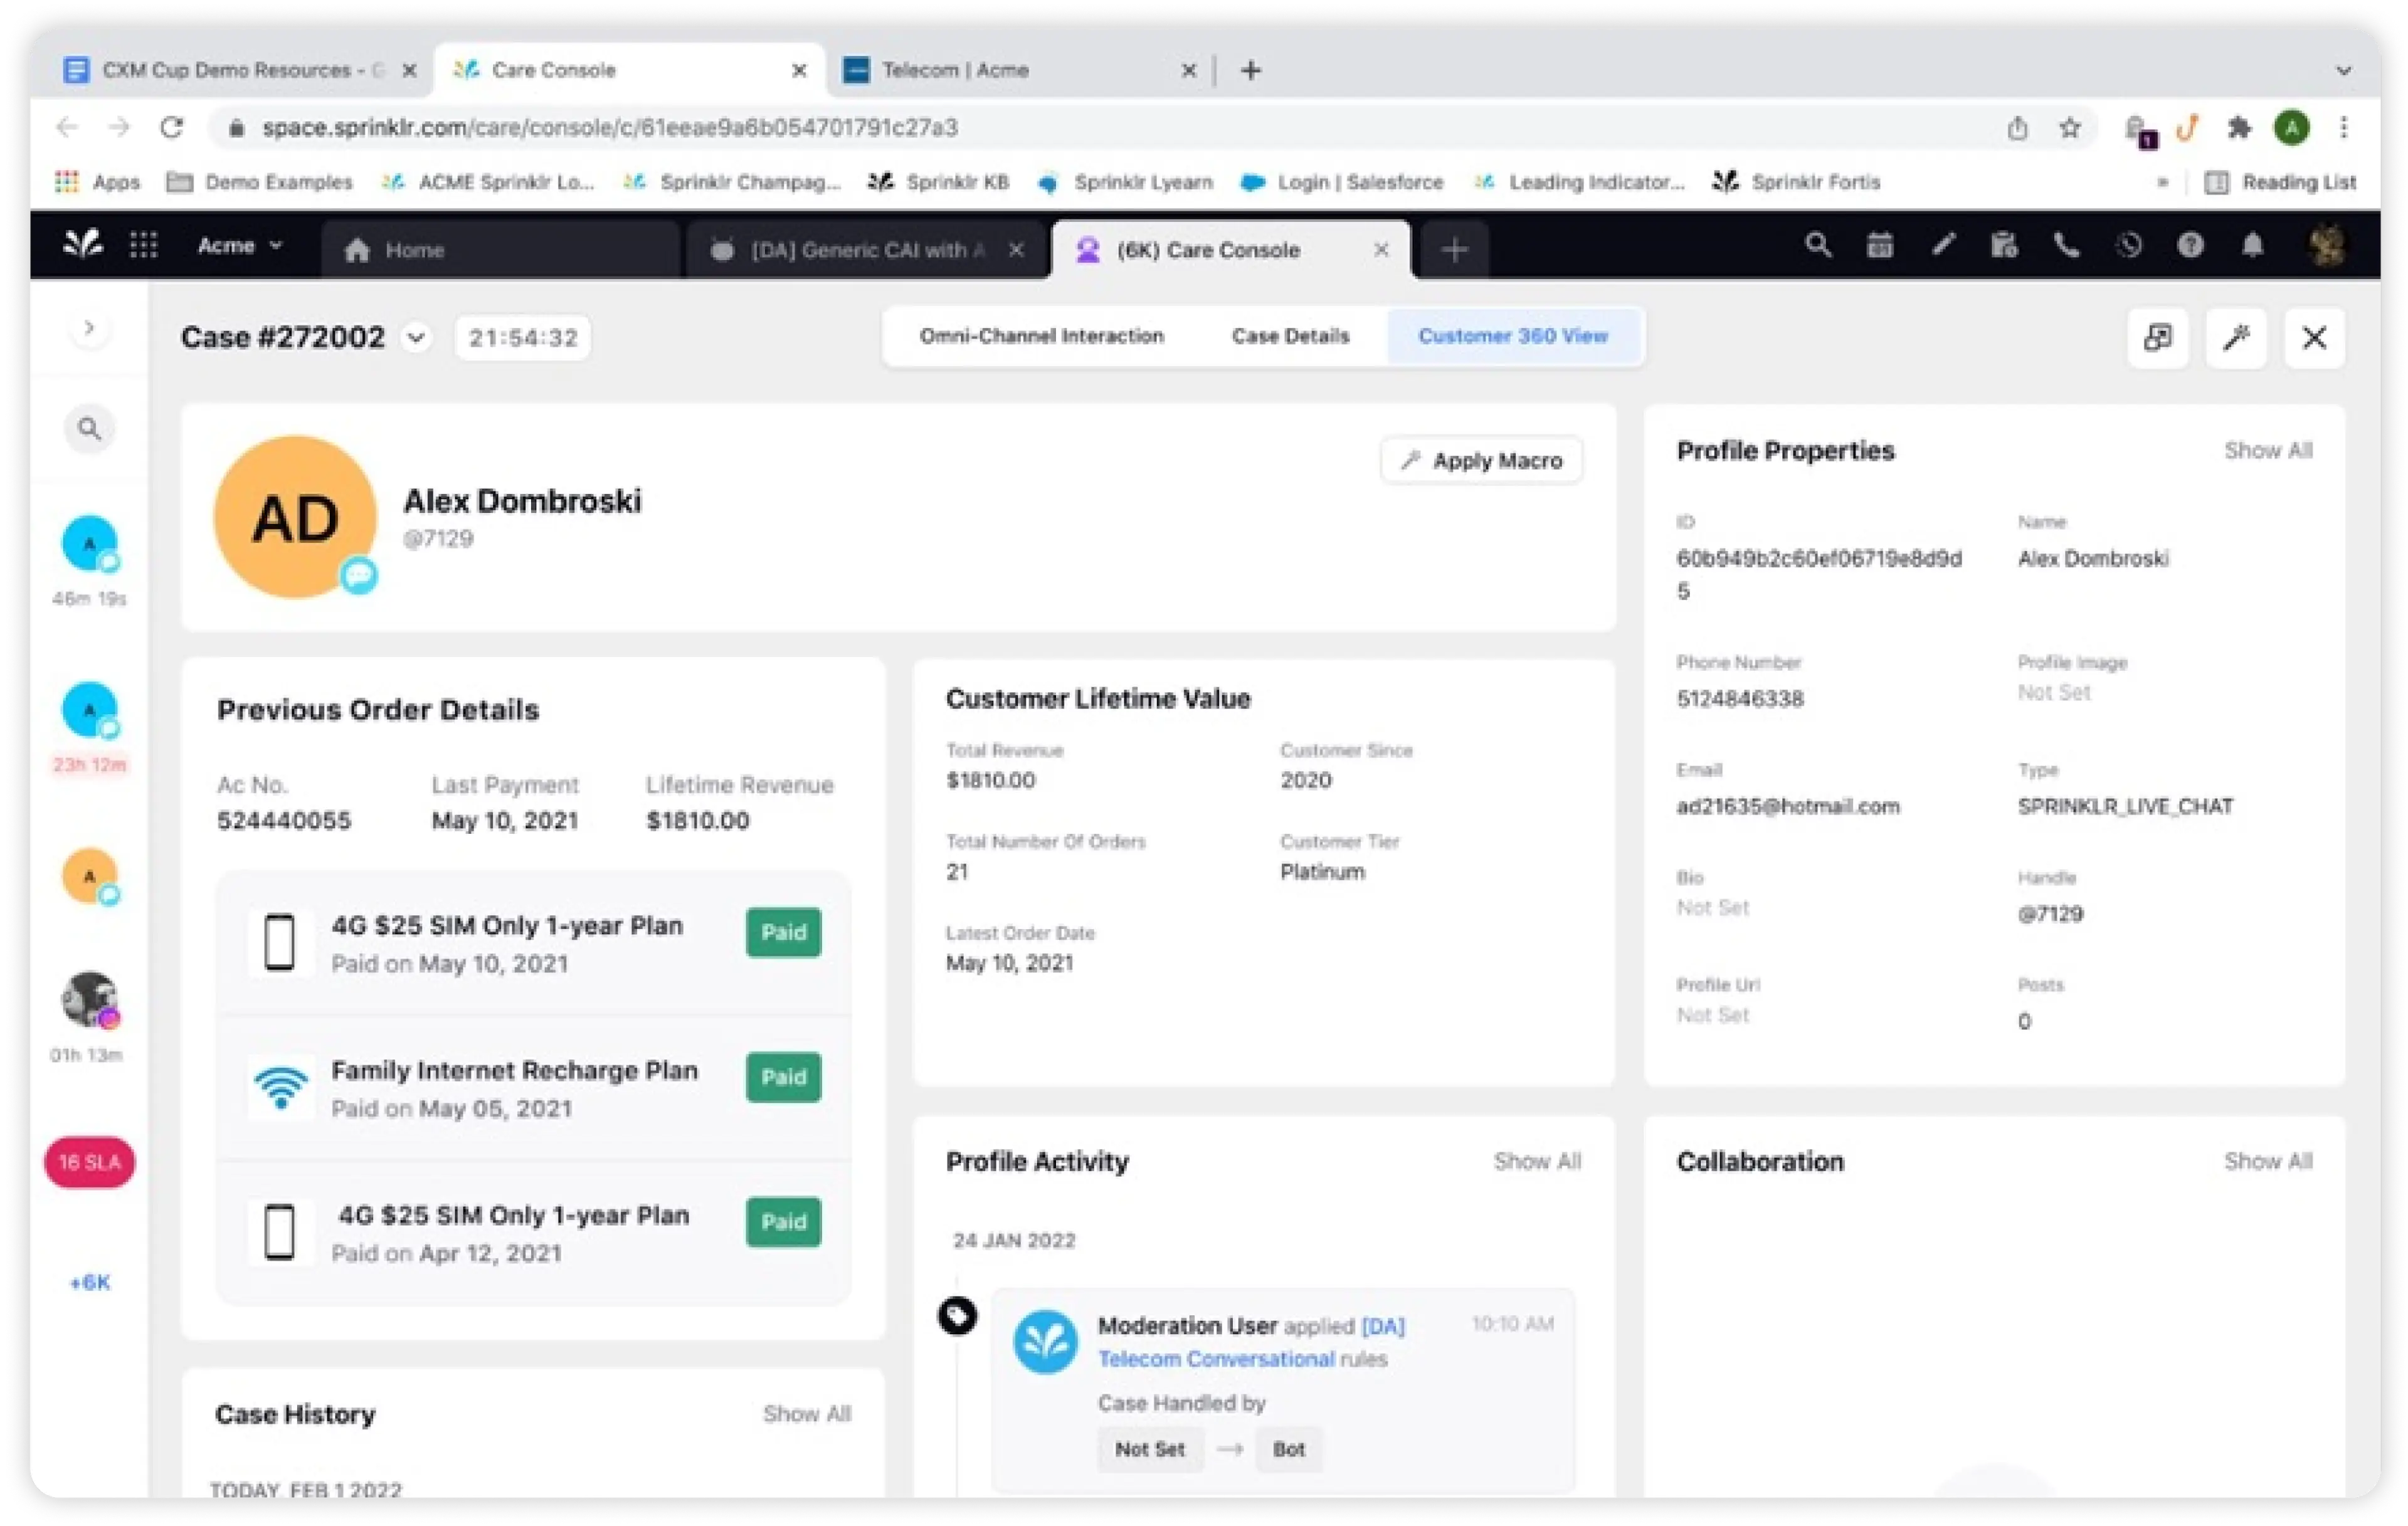Click the email ad21635@hotmail.com
Screen dimensions: 2408x1526
click(x=1787, y=807)
